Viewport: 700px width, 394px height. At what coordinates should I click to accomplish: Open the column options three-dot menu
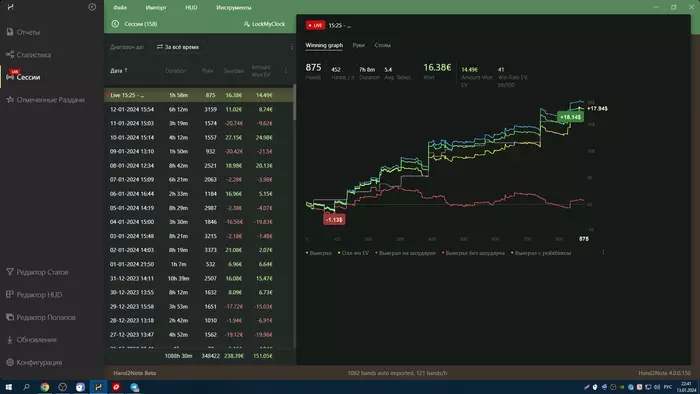[286, 71]
